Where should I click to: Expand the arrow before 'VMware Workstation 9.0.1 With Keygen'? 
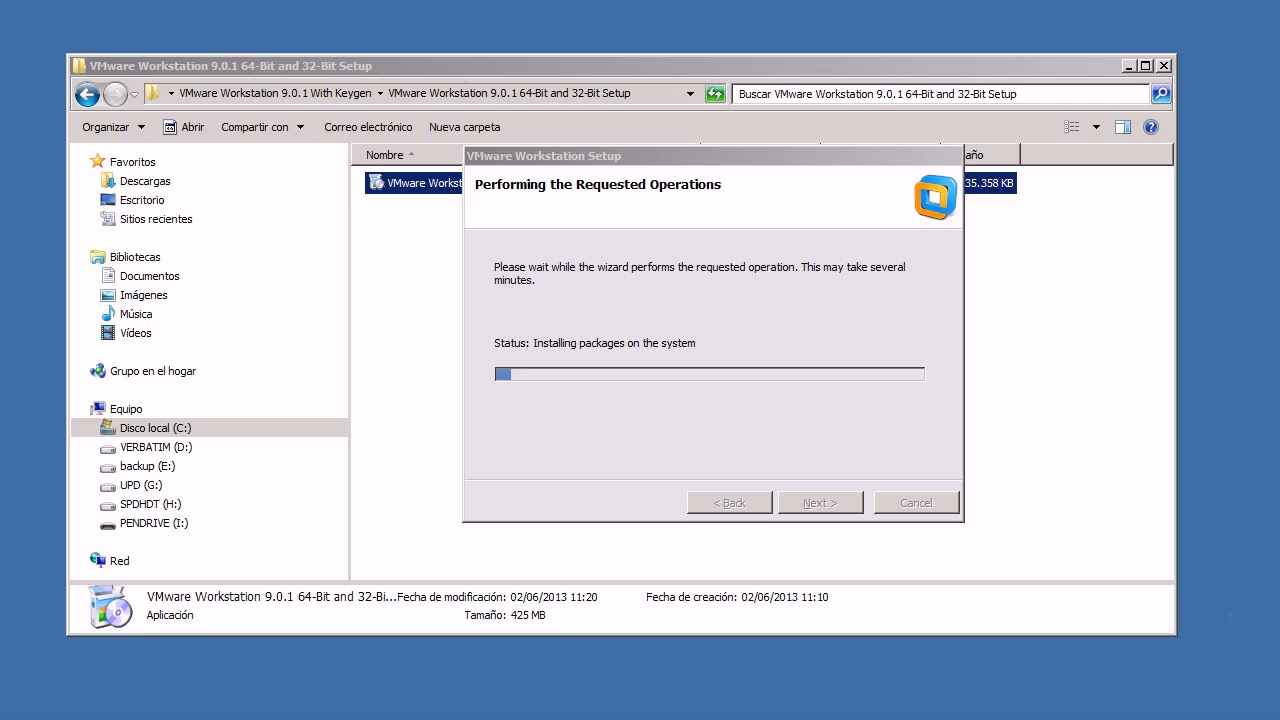pyautogui.click(x=171, y=94)
